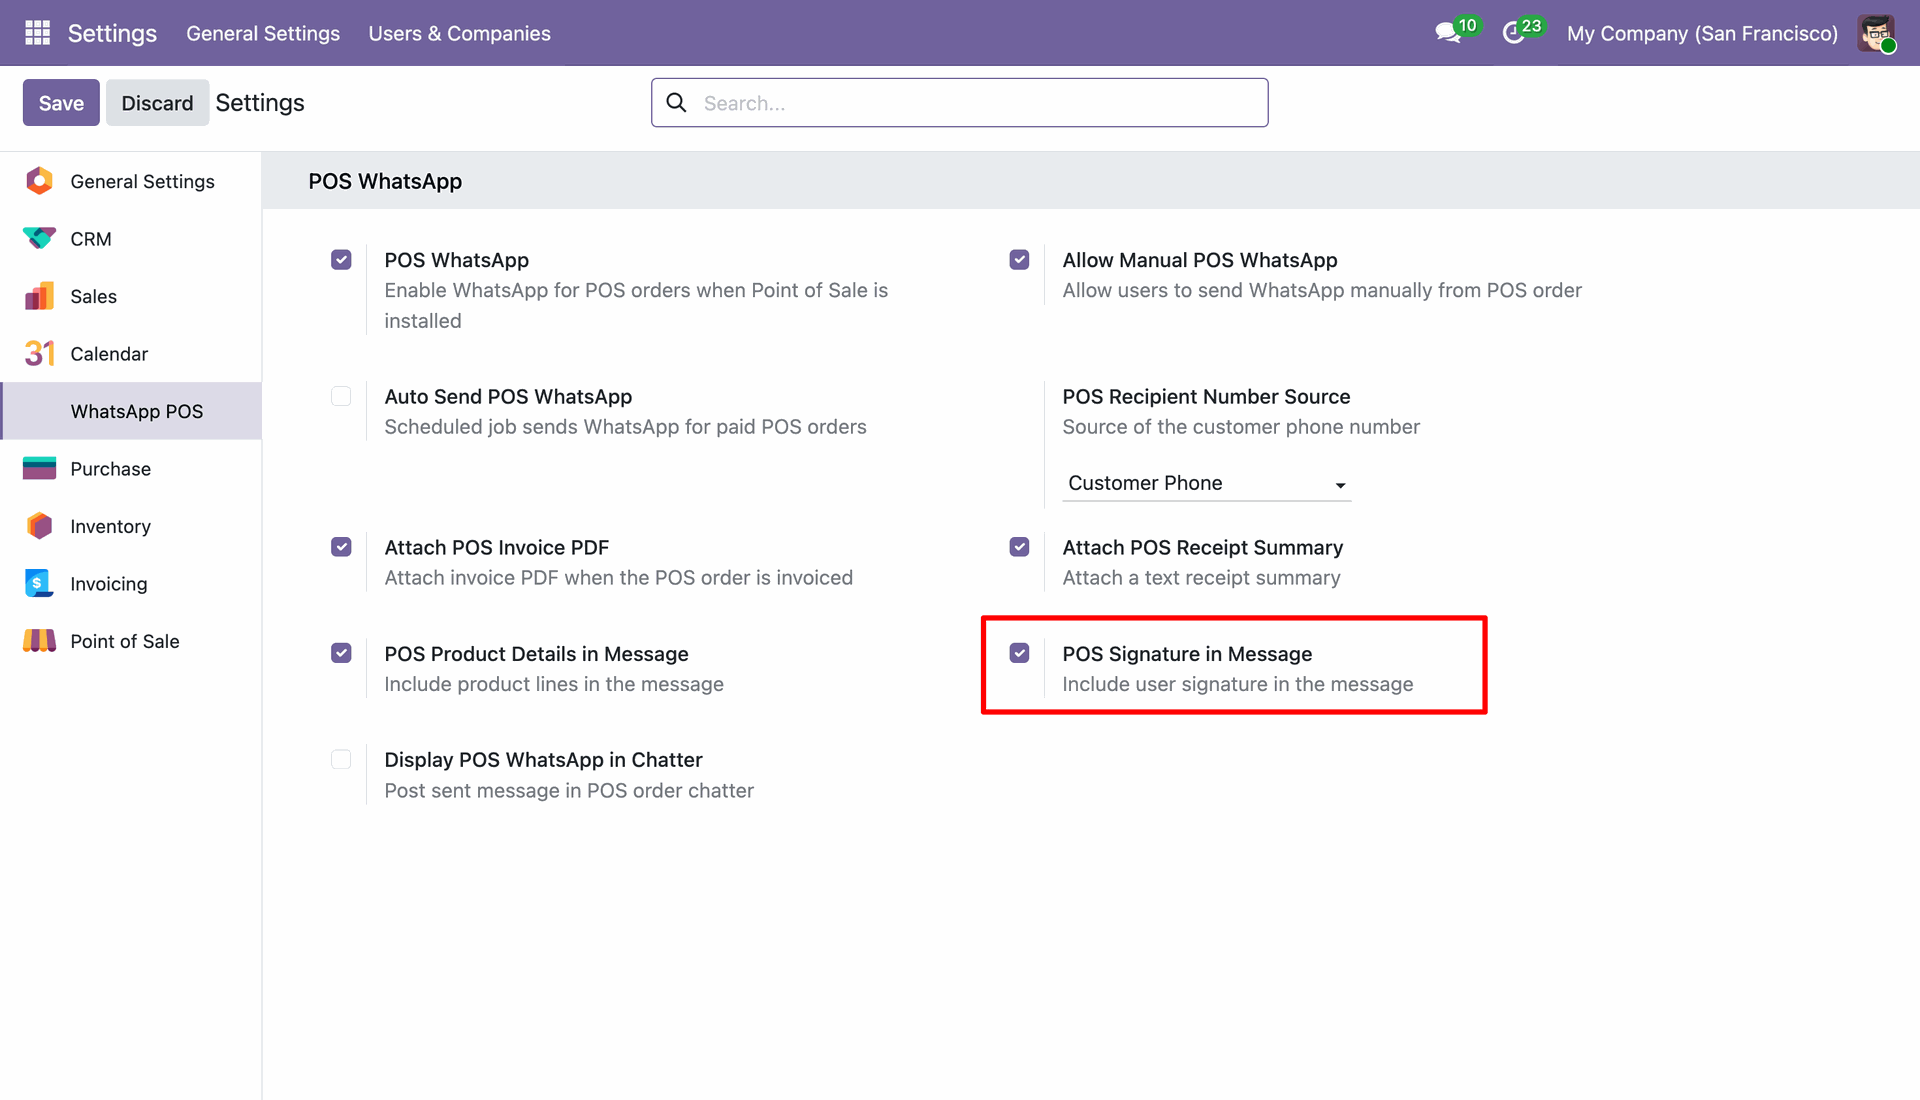The image size is (1920, 1100).
Task: Click the Settings breadcrumb title
Action: click(260, 103)
